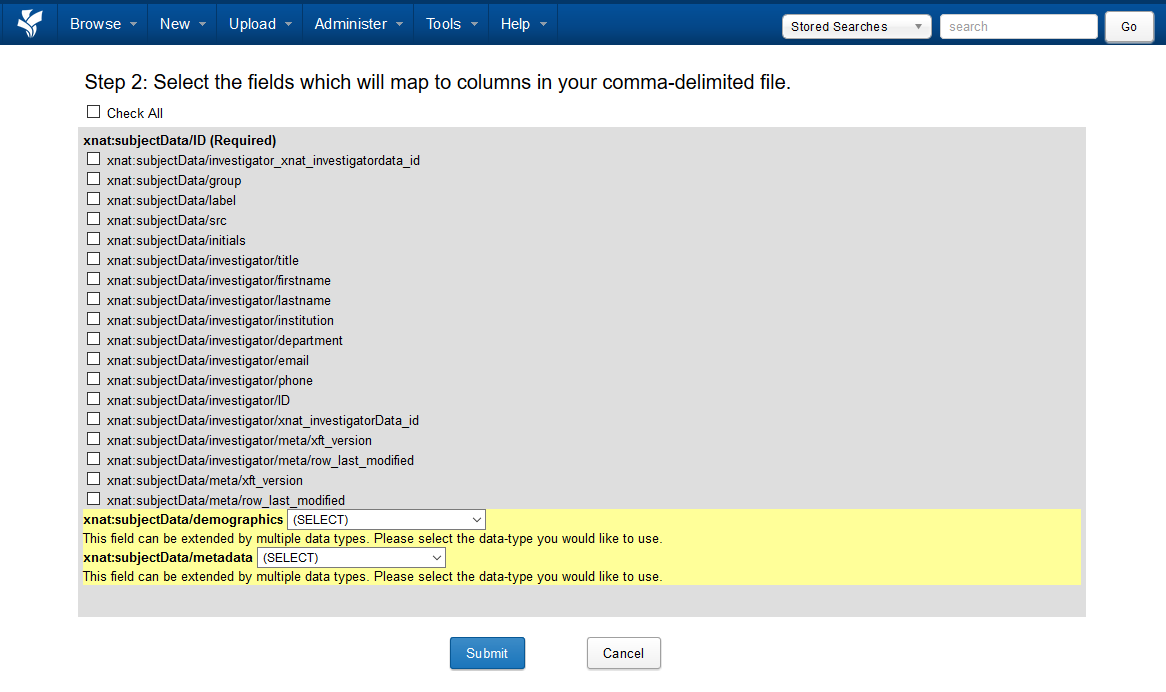Click the XNAT logo home icon
Image resolution: width=1166 pixels, height=692 pixels.
30,23
